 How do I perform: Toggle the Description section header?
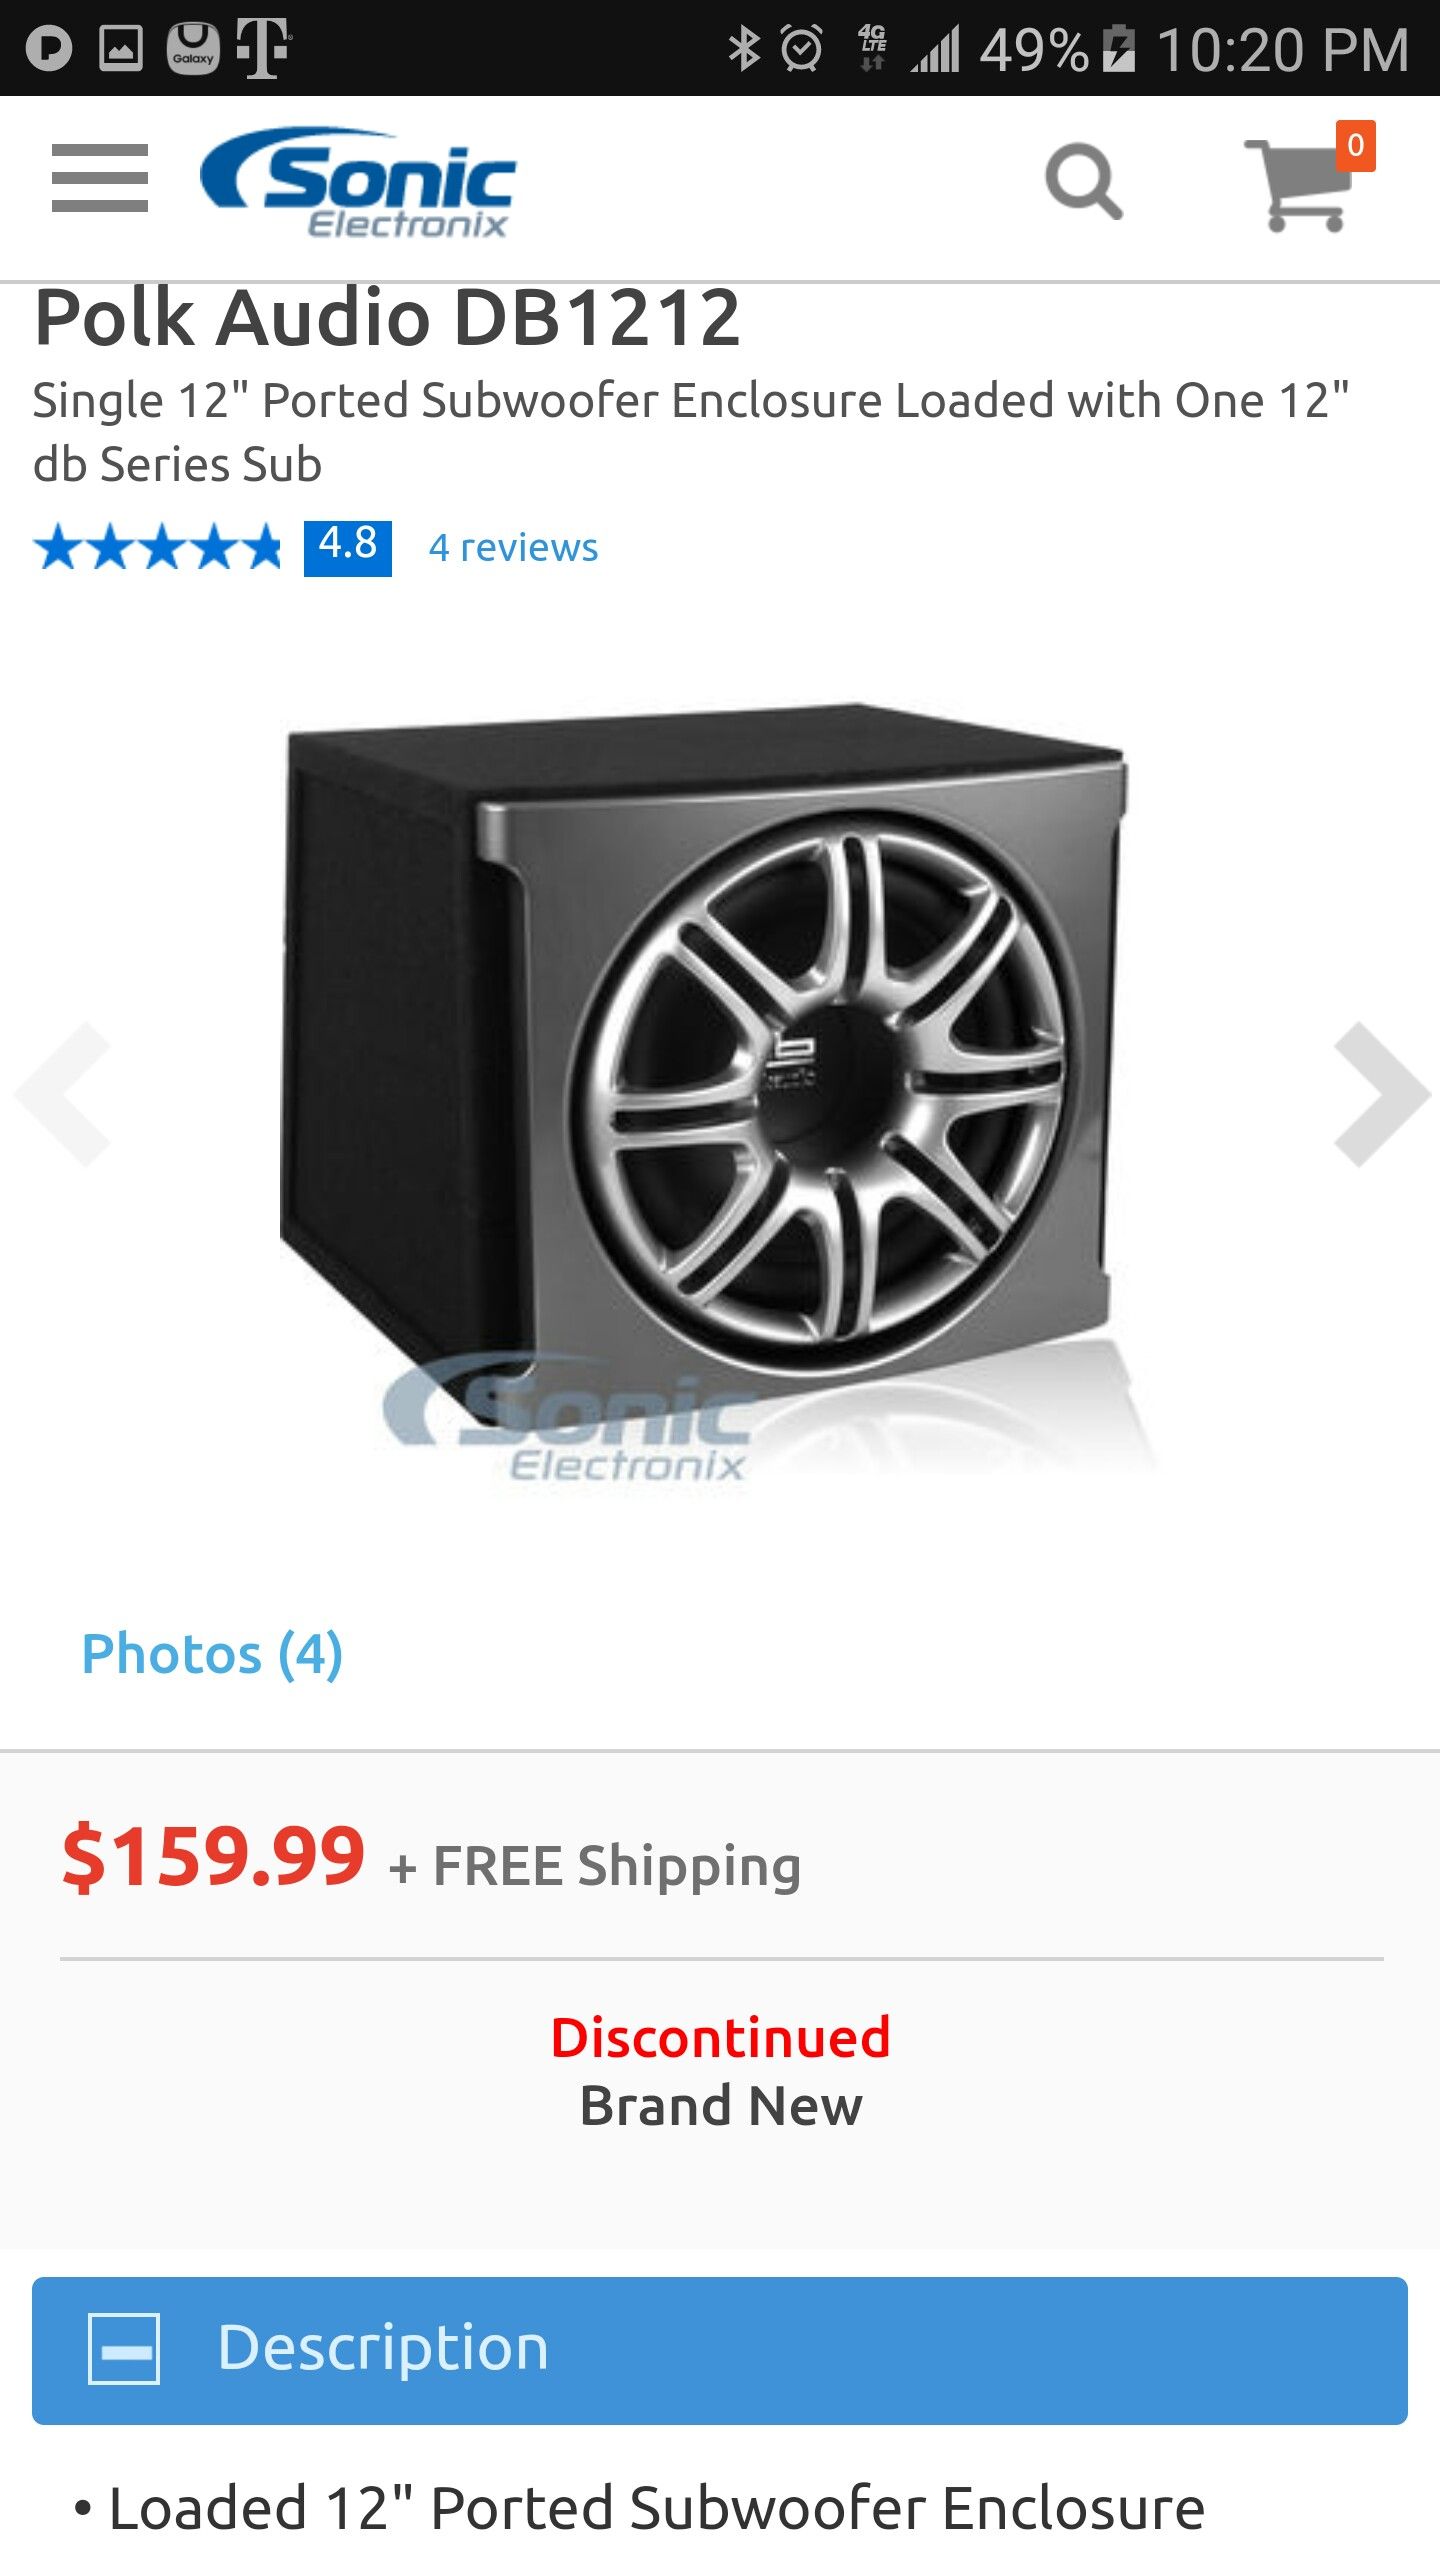click(720, 2350)
